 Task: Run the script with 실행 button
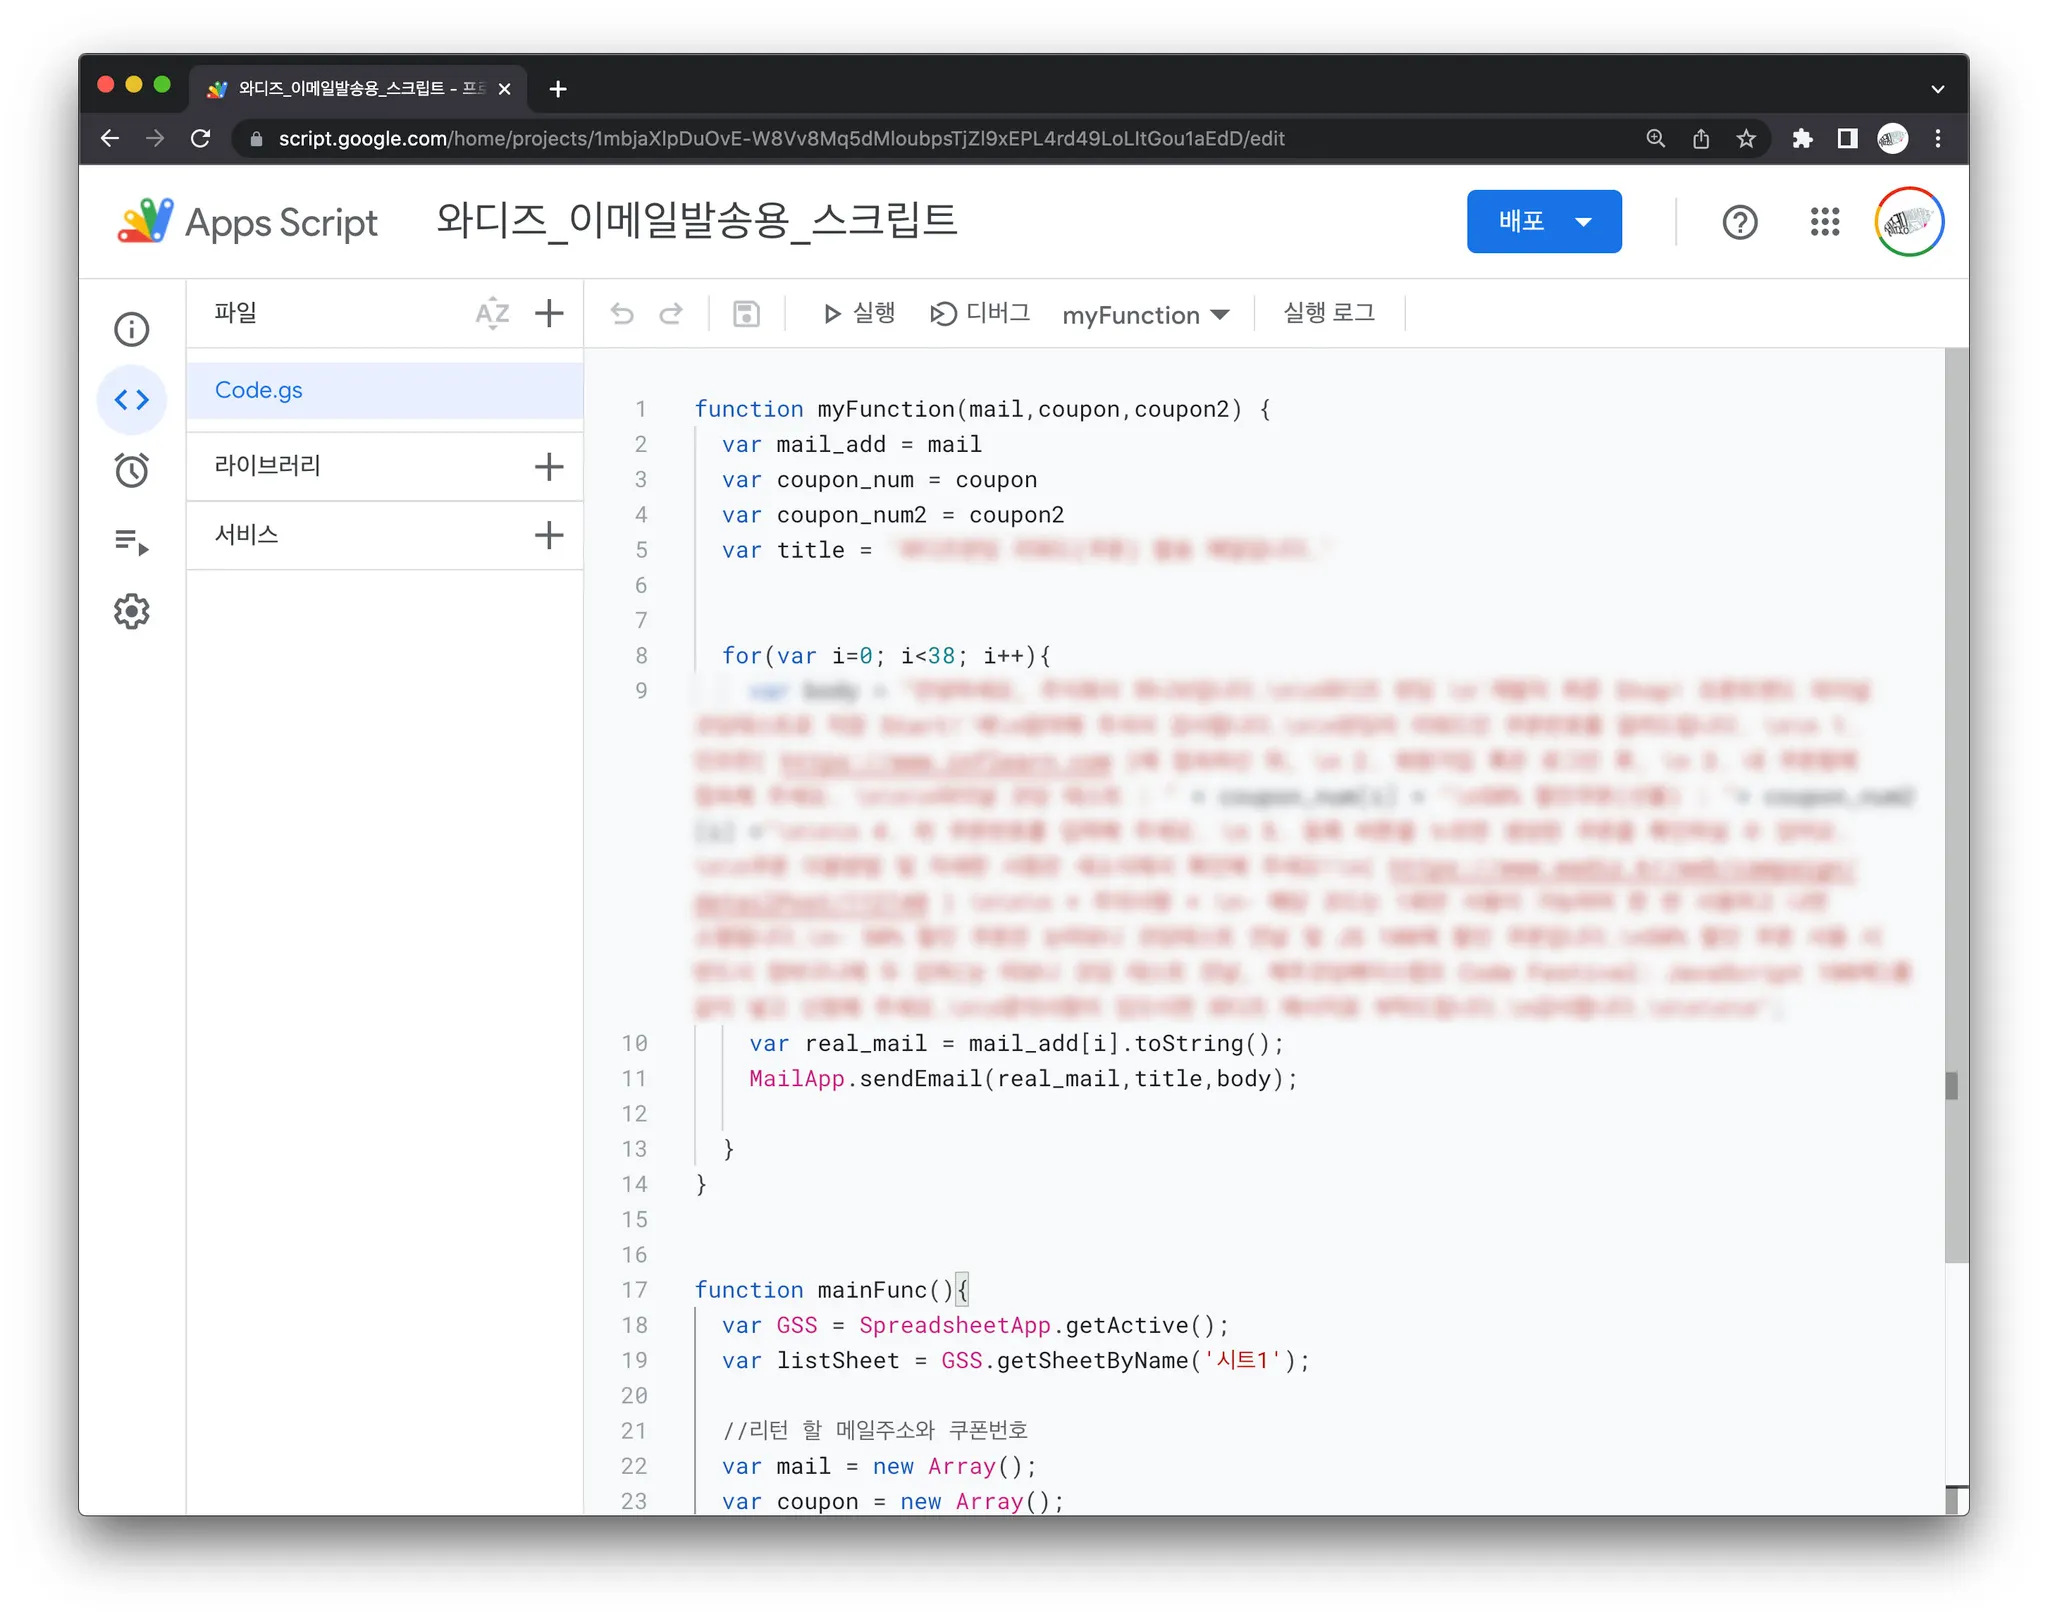[x=859, y=314]
